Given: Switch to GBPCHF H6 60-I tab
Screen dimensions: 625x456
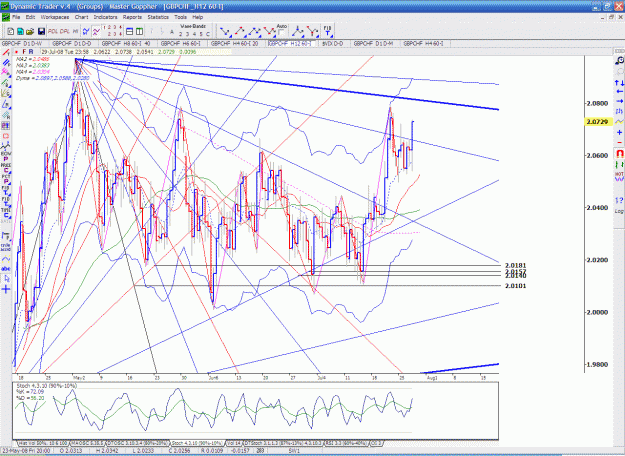Looking at the screenshot, I should point(181,43).
